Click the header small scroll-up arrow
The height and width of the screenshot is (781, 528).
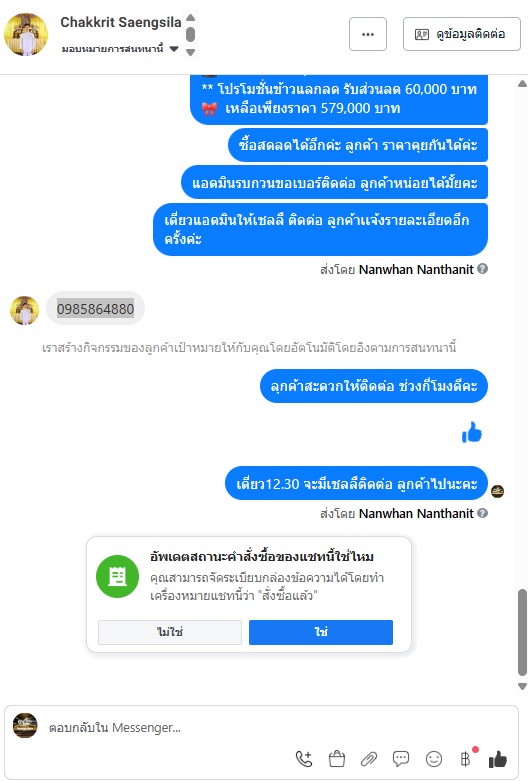(190, 18)
